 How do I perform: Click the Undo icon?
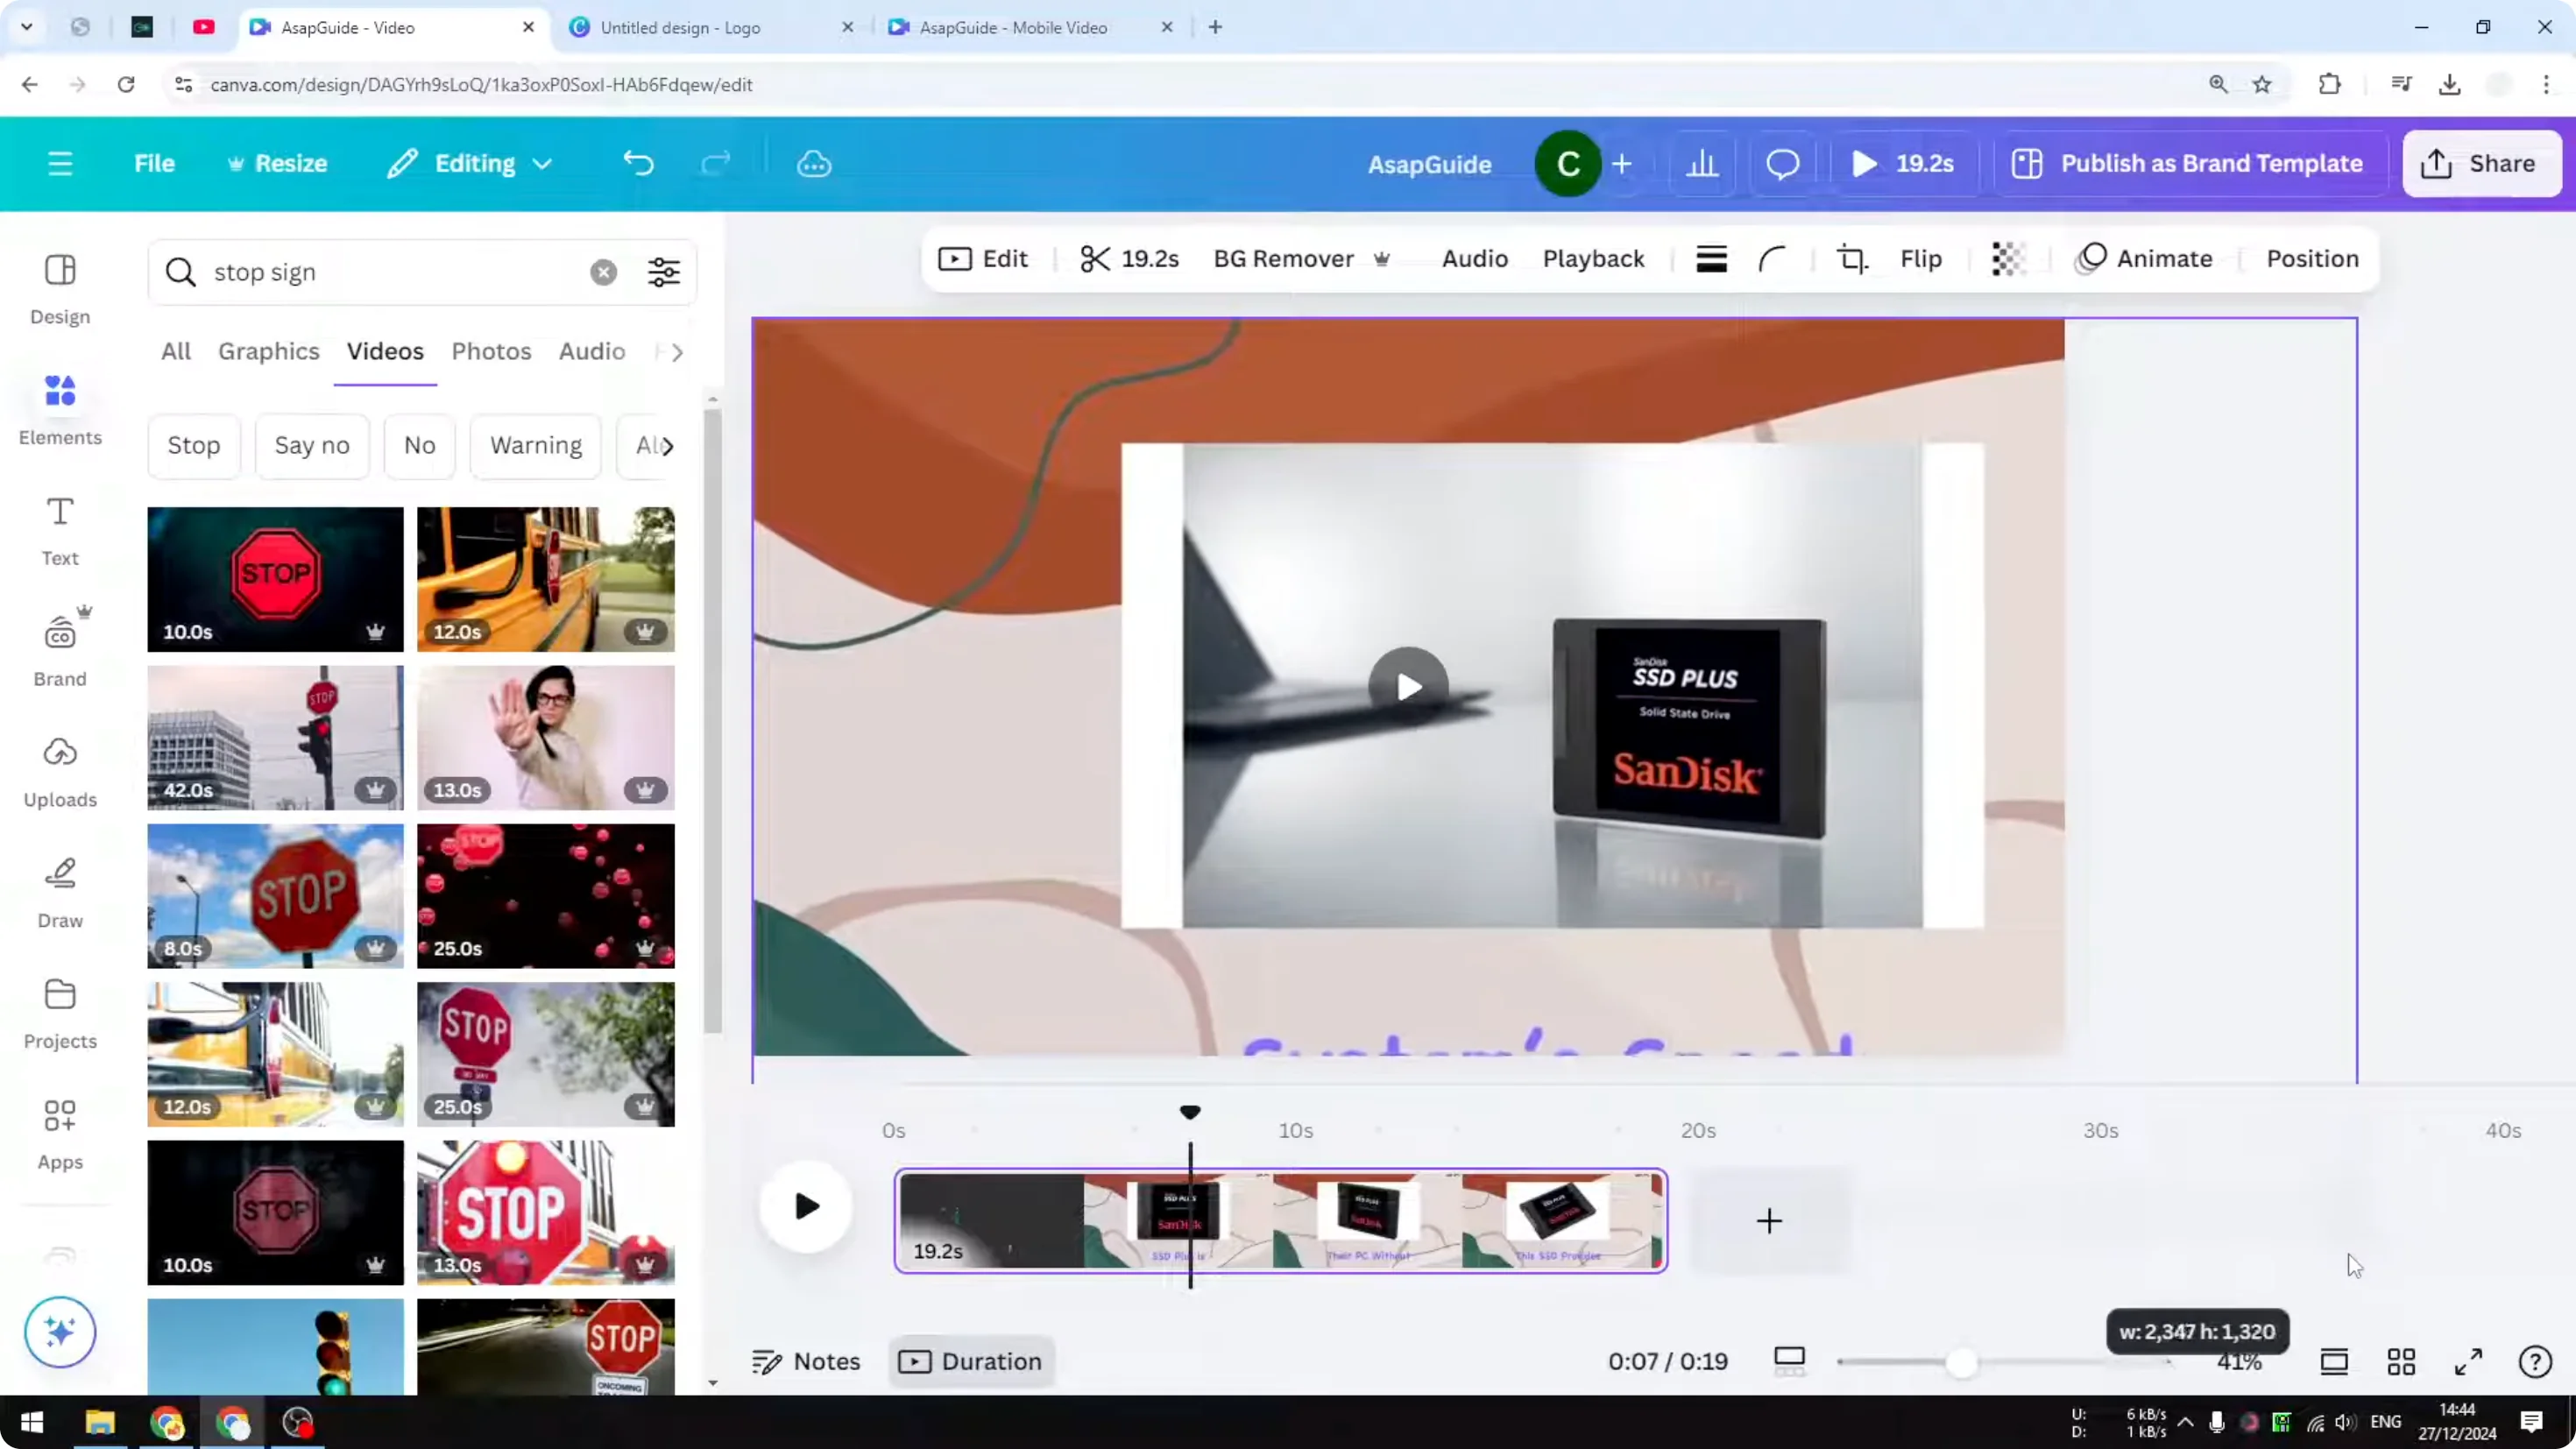pyautogui.click(x=639, y=163)
